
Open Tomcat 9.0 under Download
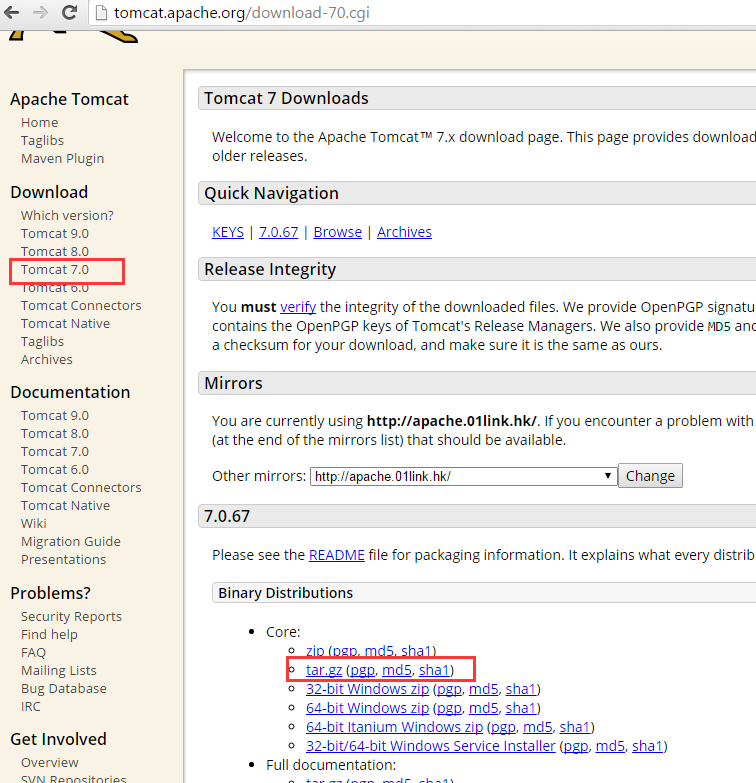(55, 233)
